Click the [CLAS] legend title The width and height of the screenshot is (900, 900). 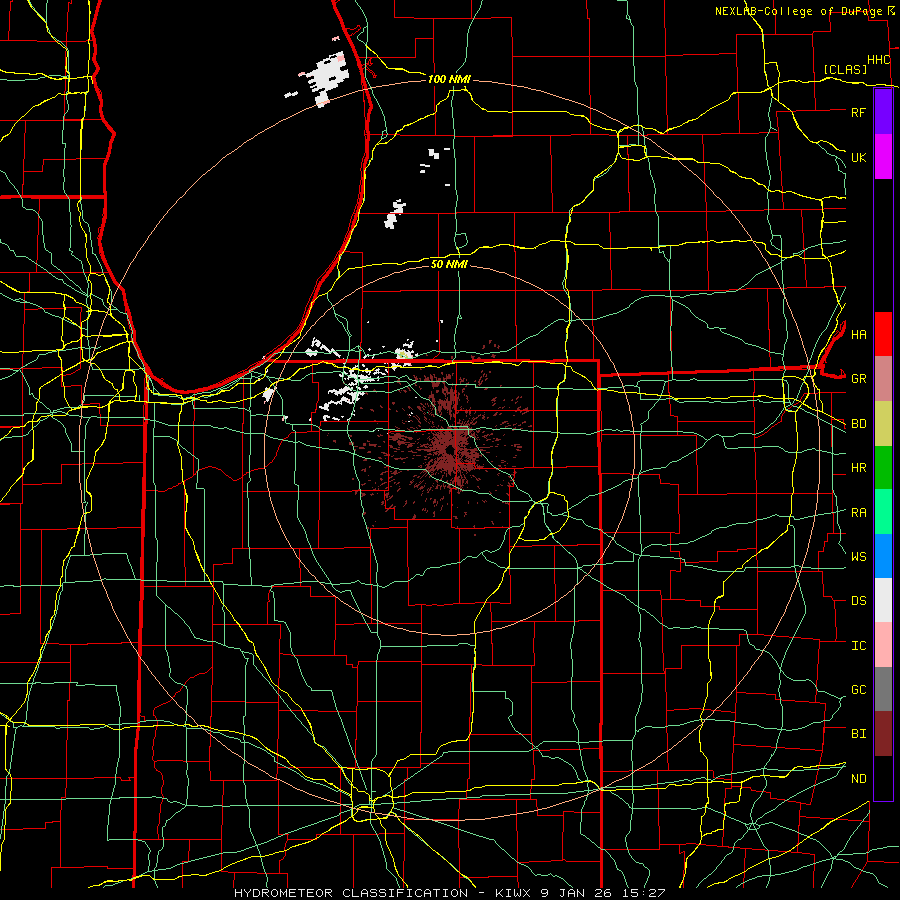[845, 70]
